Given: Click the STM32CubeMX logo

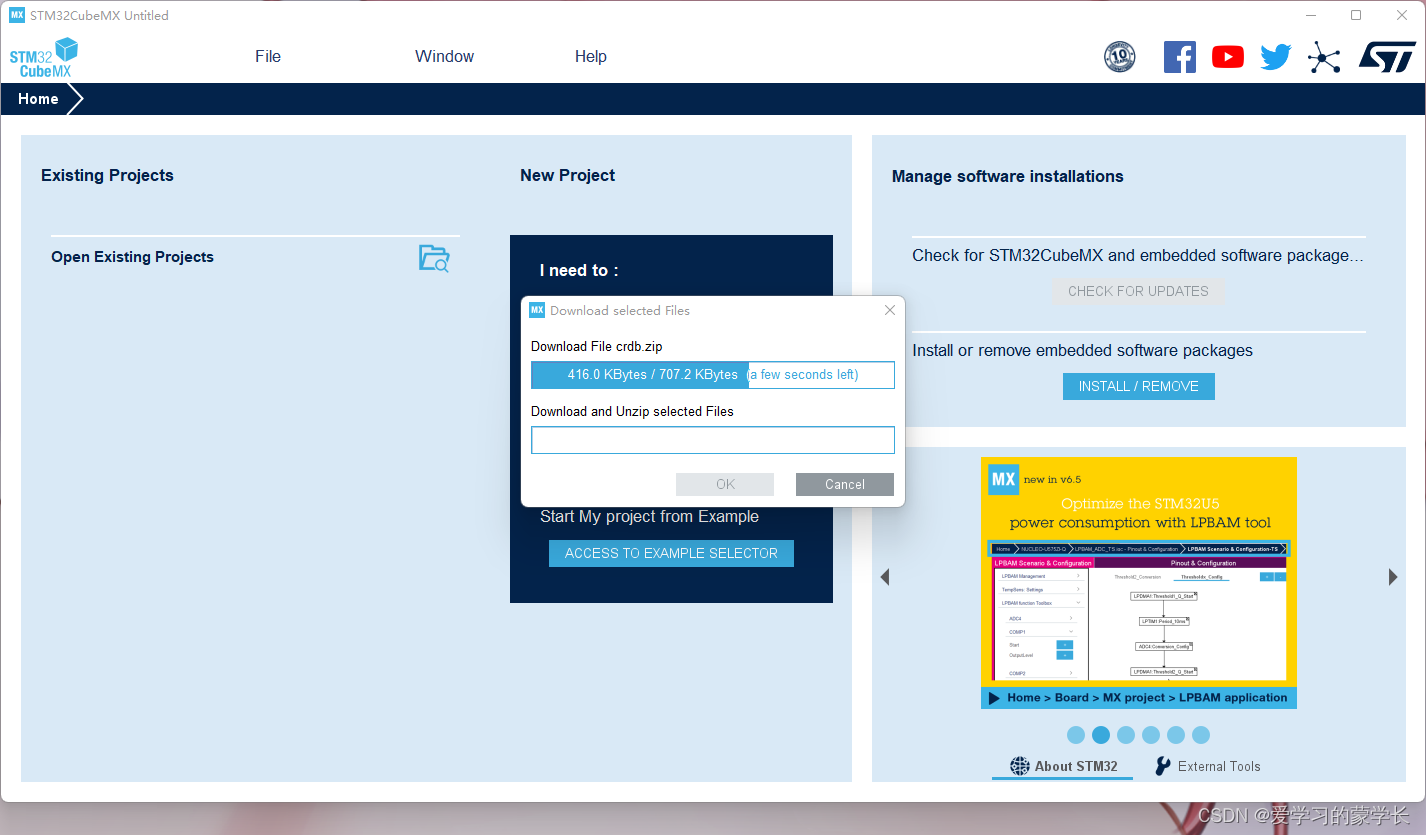Looking at the screenshot, I should [x=44, y=57].
